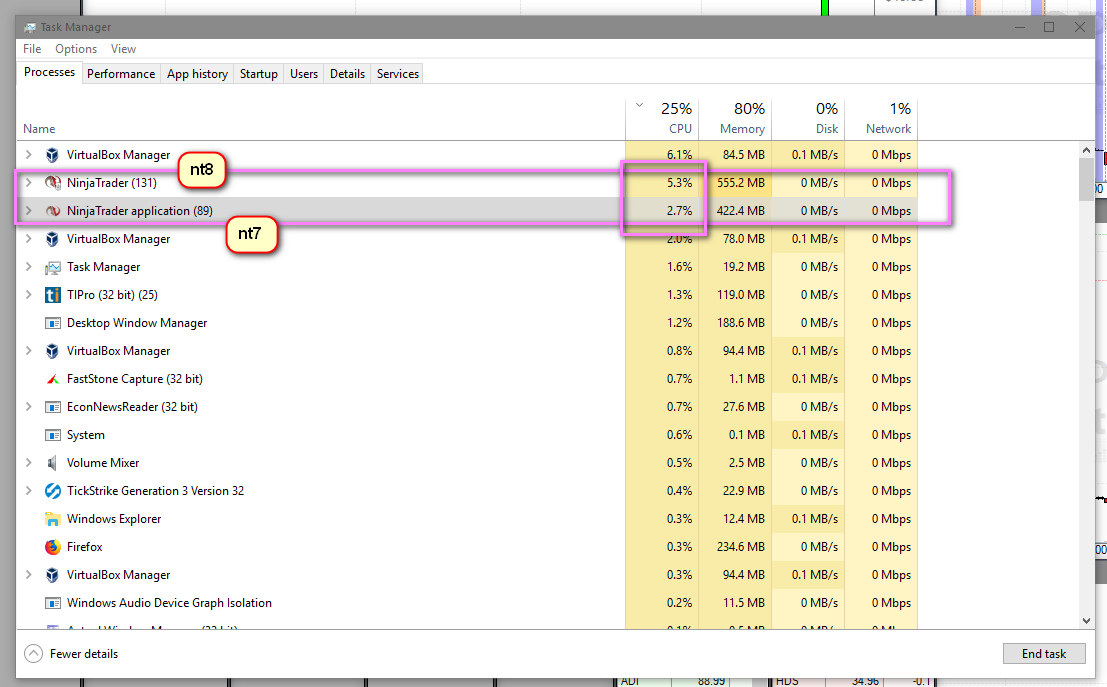
Task: Click the Task Manager process row icon
Action: click(52, 267)
